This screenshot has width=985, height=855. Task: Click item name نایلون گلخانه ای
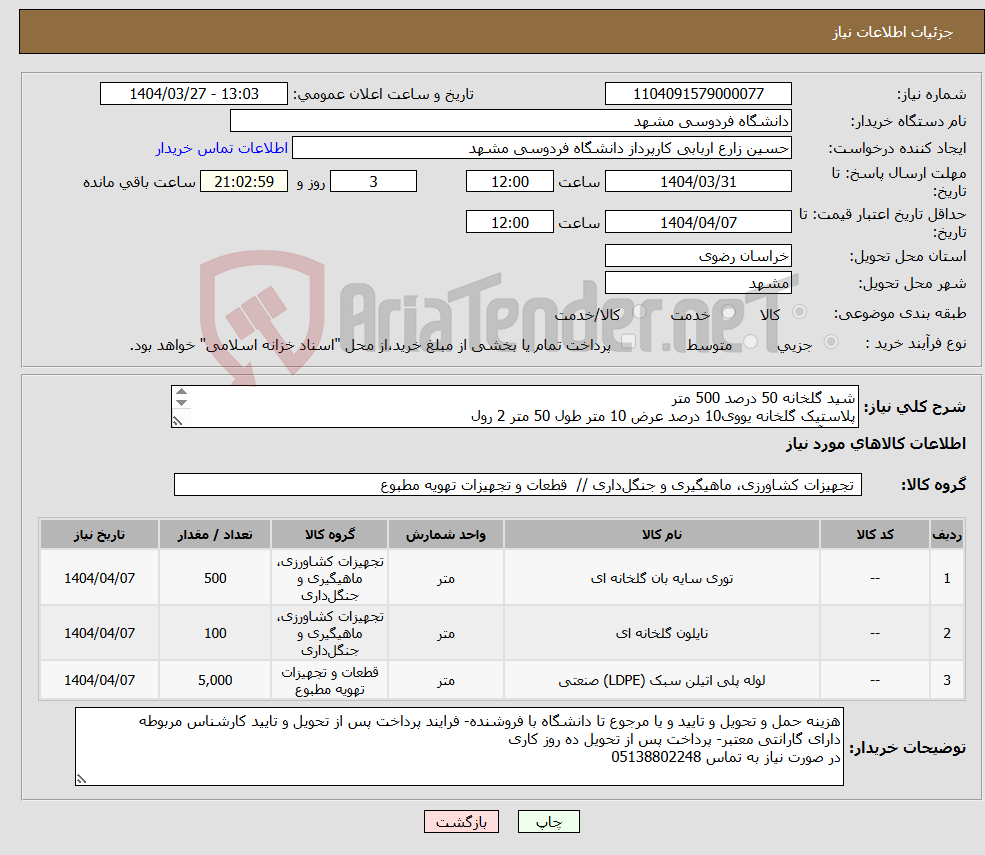coord(661,633)
